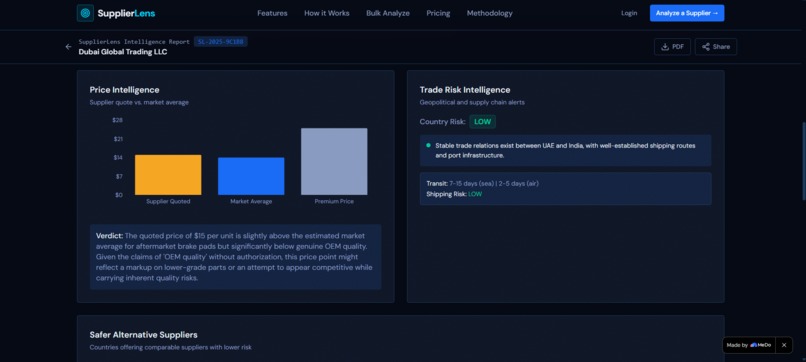This screenshot has height=362, width=806.
Task: Open How it Works page
Action: (x=327, y=13)
